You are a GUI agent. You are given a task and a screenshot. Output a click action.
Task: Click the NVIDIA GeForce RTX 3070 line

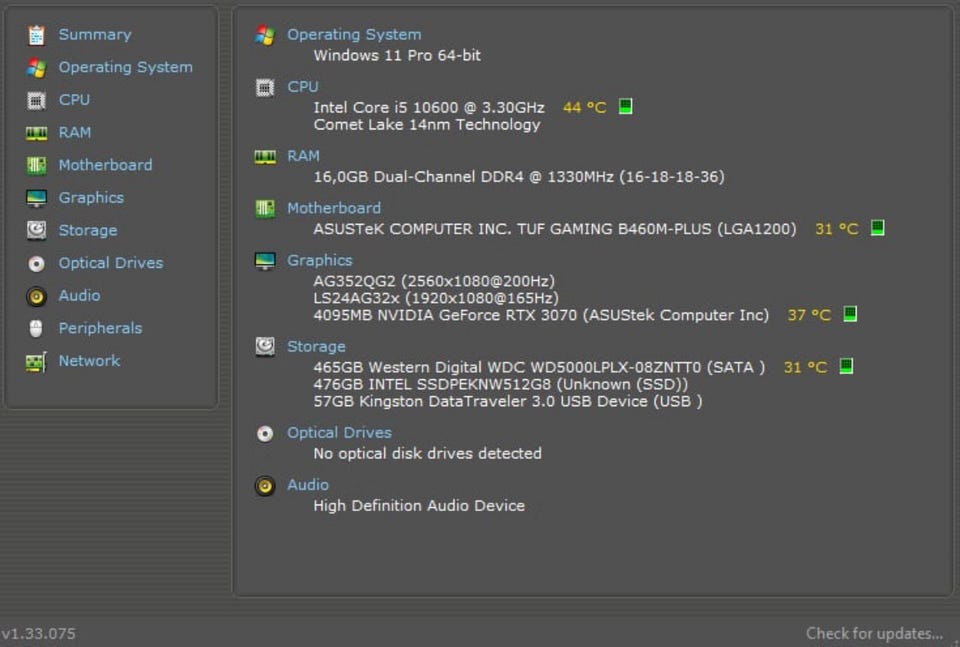tap(541, 315)
